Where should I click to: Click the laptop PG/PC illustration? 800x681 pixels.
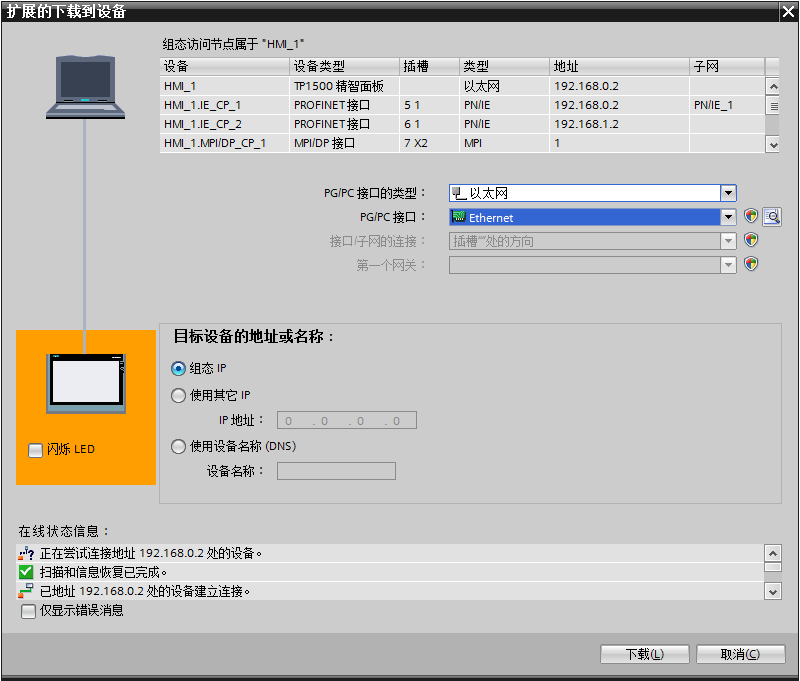pos(85,87)
